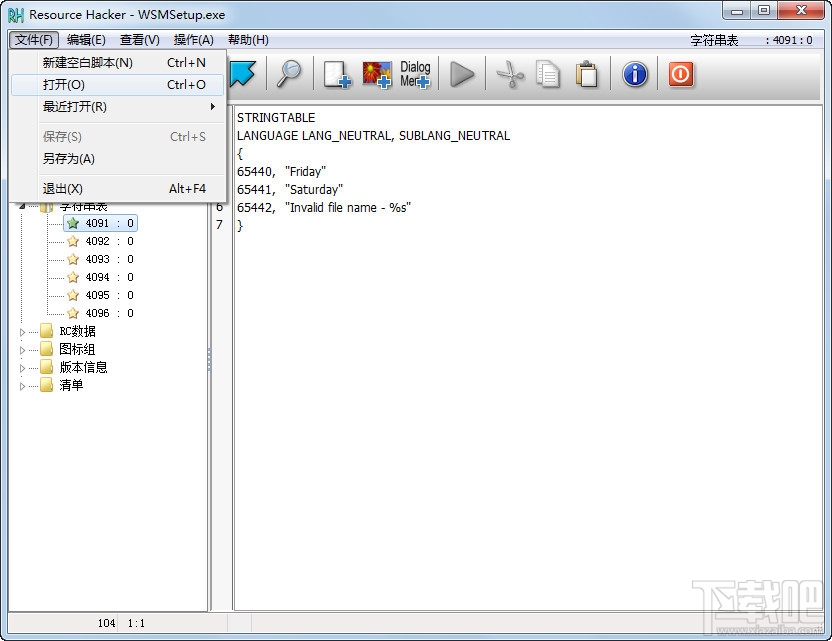The width and height of the screenshot is (832, 641).
Task: Expand the 版本信息 folder
Action: point(23,367)
